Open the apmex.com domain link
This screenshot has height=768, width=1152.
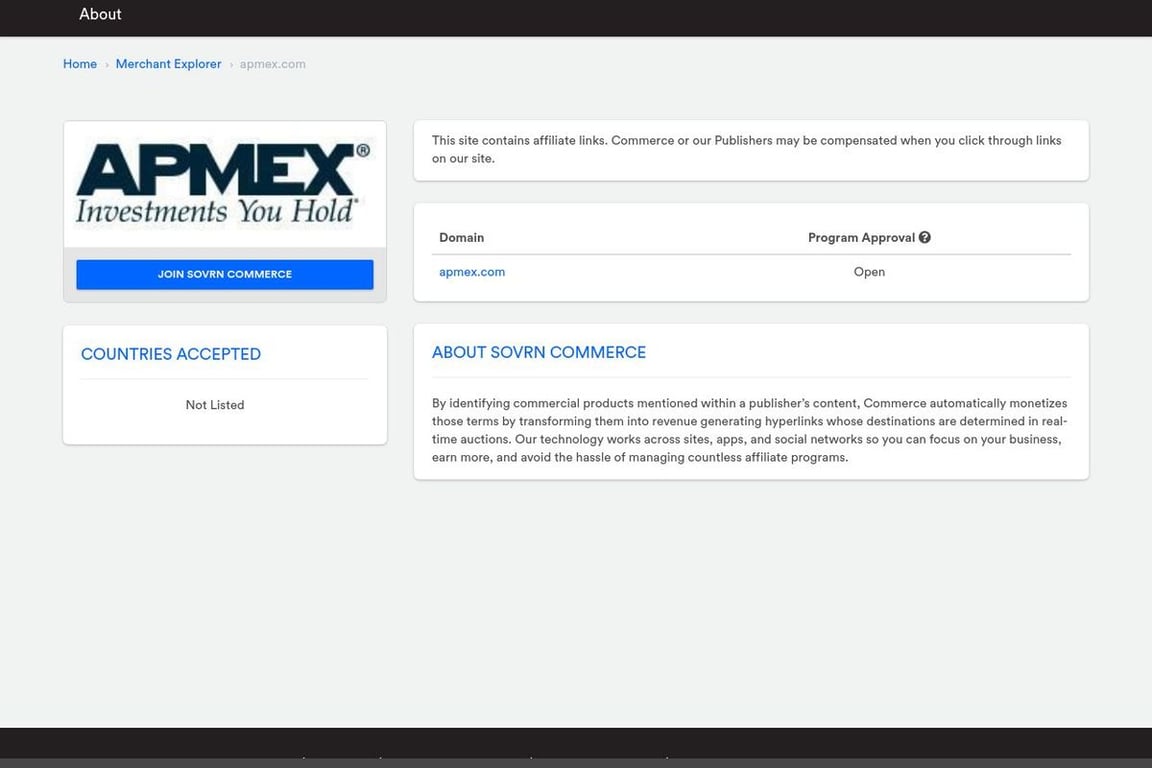click(x=472, y=272)
